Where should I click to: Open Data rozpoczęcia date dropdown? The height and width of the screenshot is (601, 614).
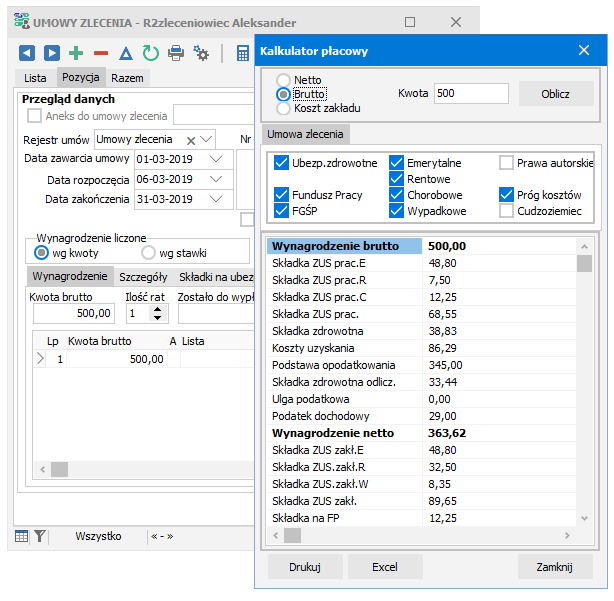[x=216, y=179]
